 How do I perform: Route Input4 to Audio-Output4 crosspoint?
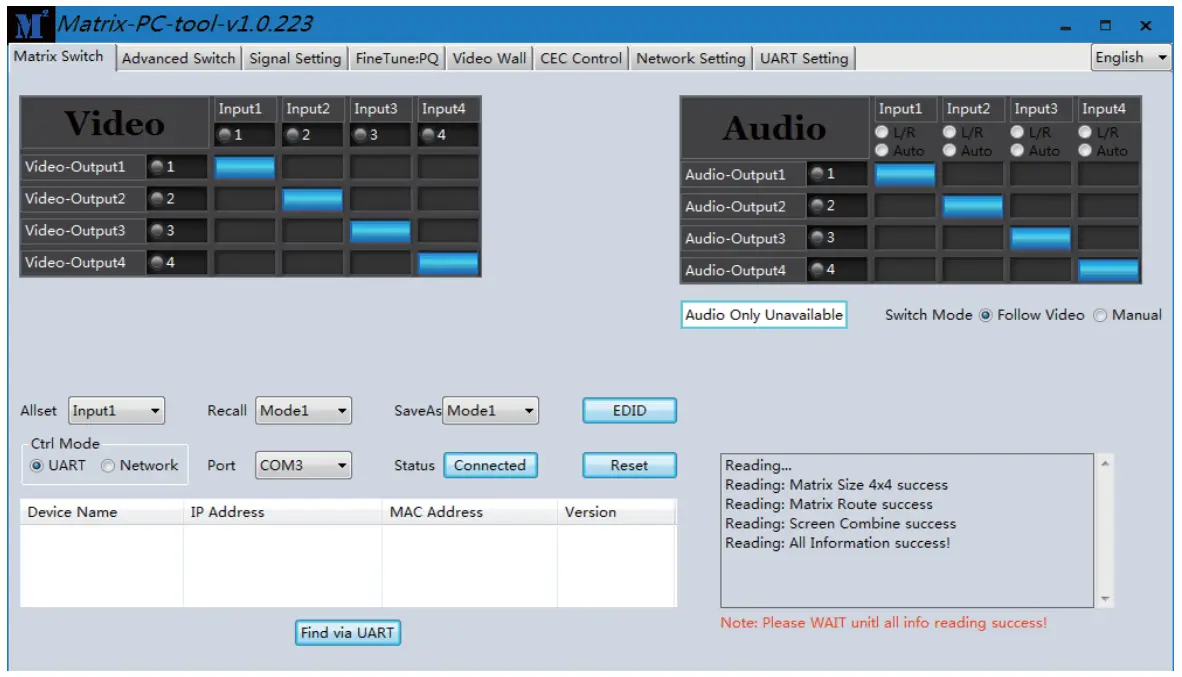[x=1107, y=269]
